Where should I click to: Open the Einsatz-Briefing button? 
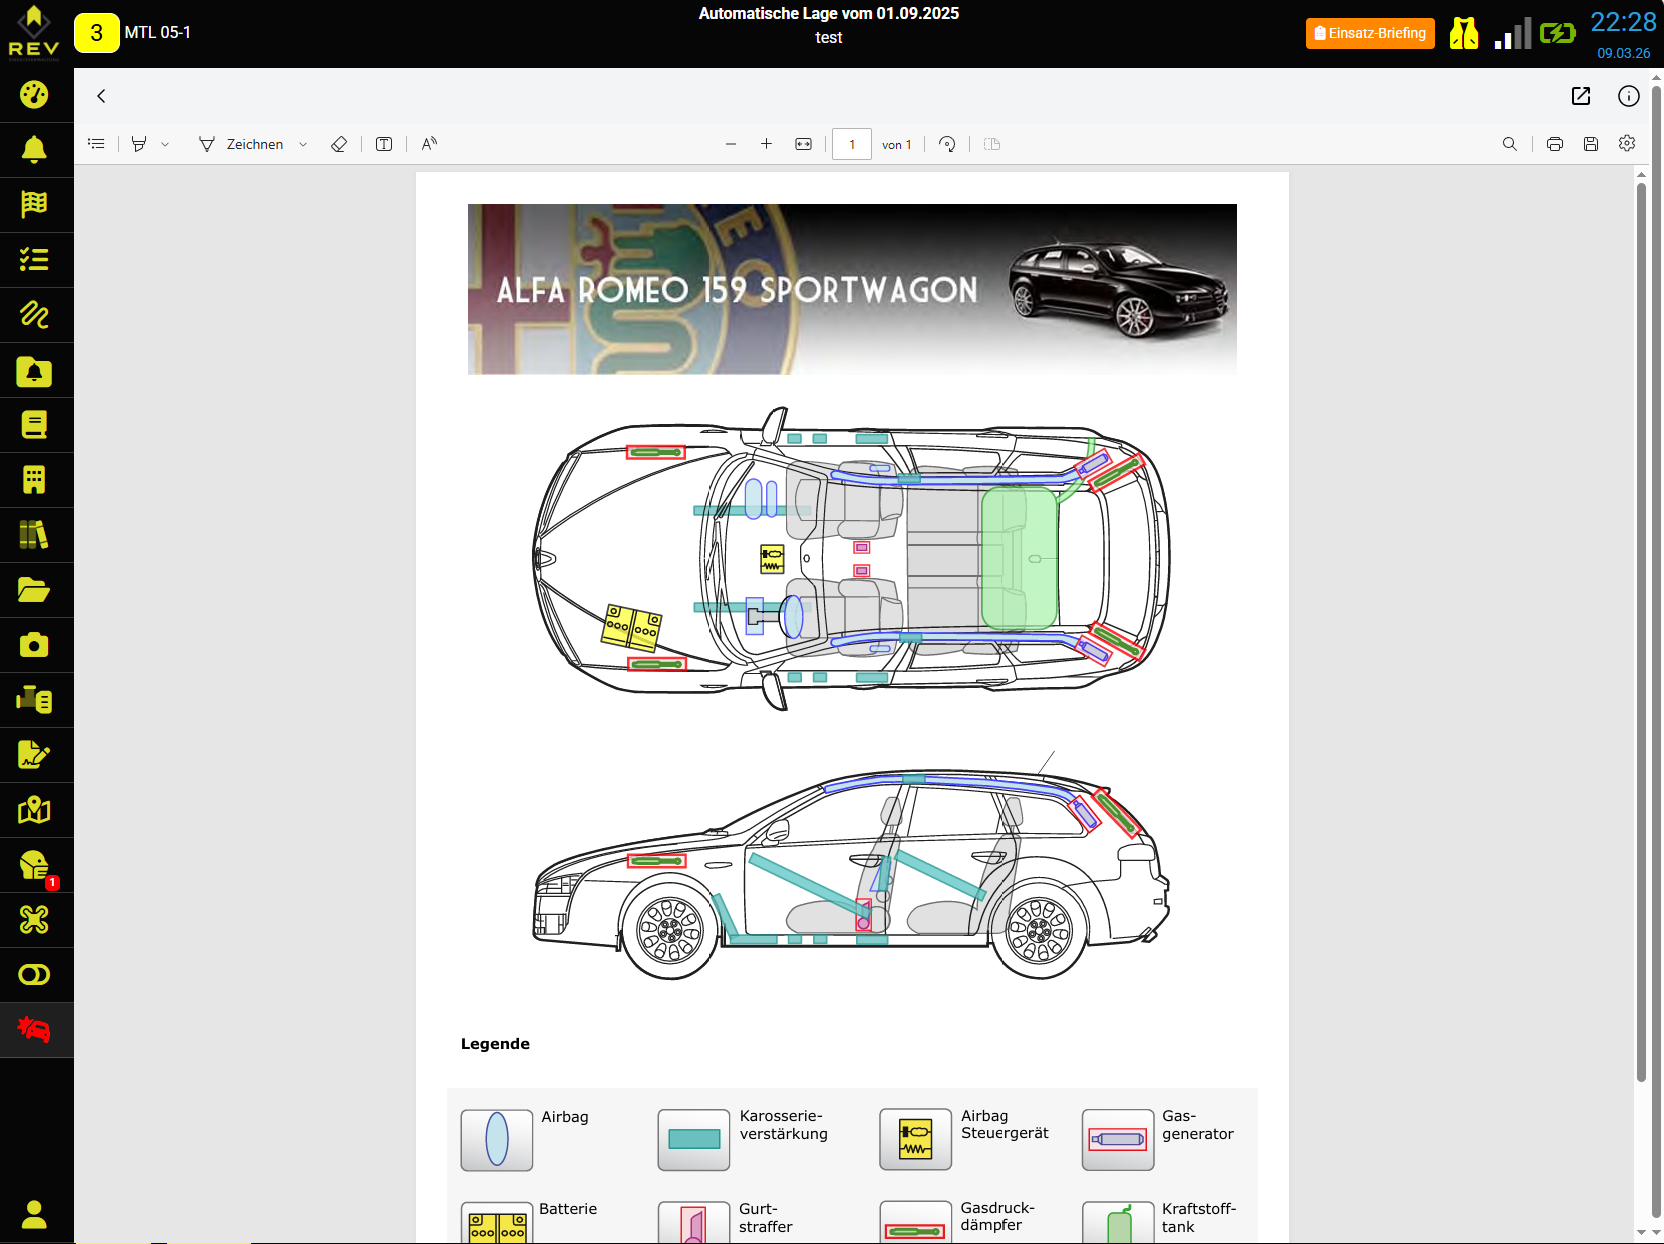coord(1370,33)
